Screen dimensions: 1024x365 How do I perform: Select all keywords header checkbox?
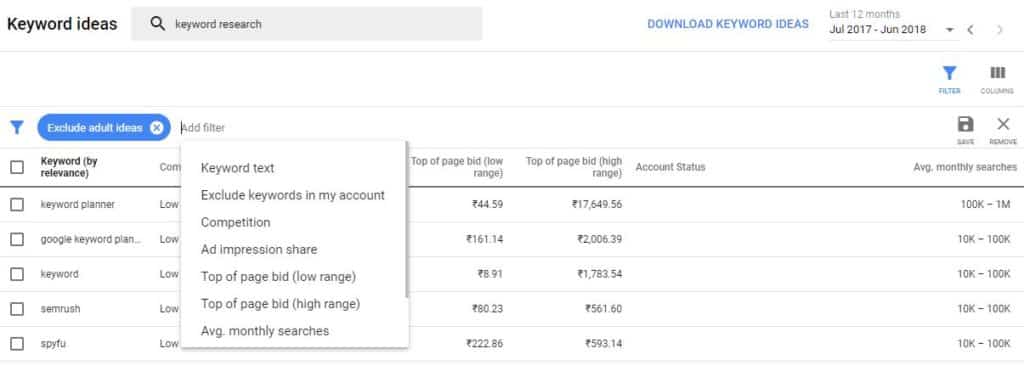coord(17,167)
